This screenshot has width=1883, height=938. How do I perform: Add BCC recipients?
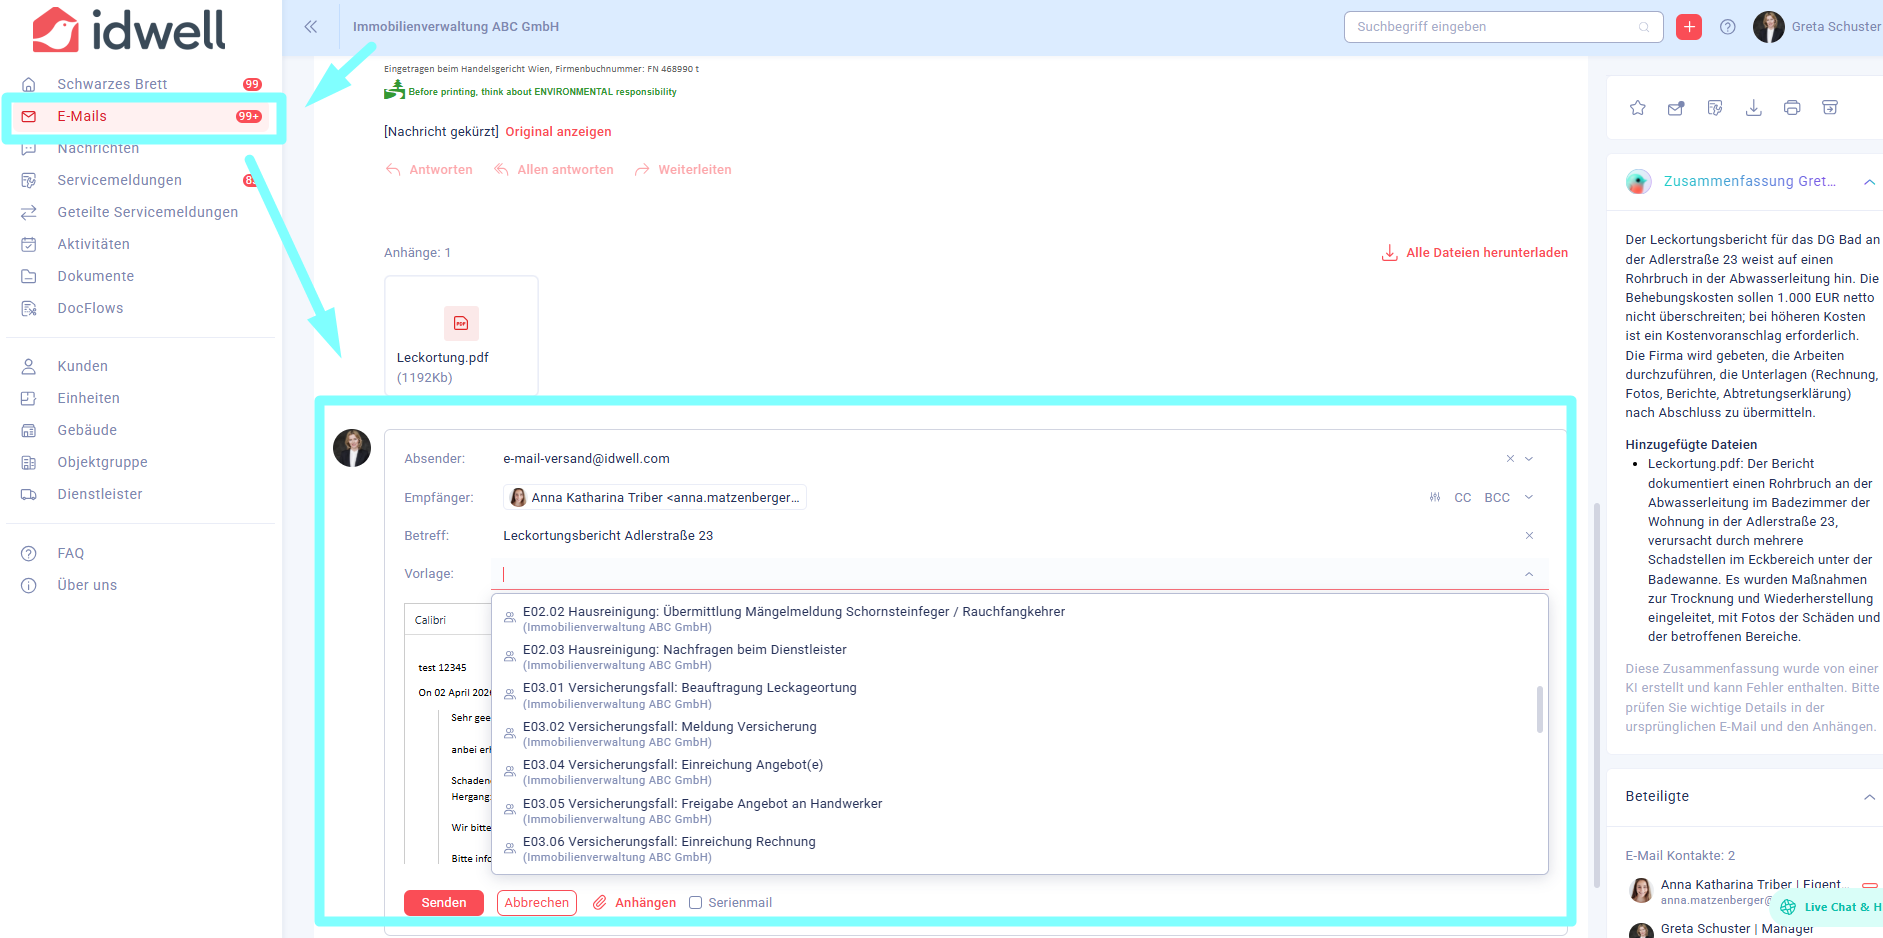tap(1497, 497)
